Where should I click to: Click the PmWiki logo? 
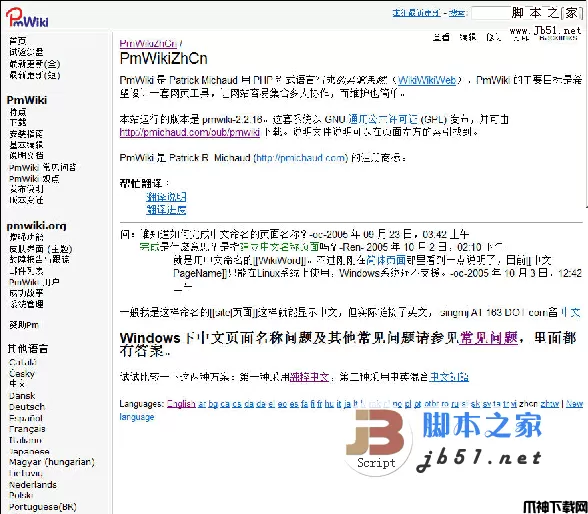(27, 17)
